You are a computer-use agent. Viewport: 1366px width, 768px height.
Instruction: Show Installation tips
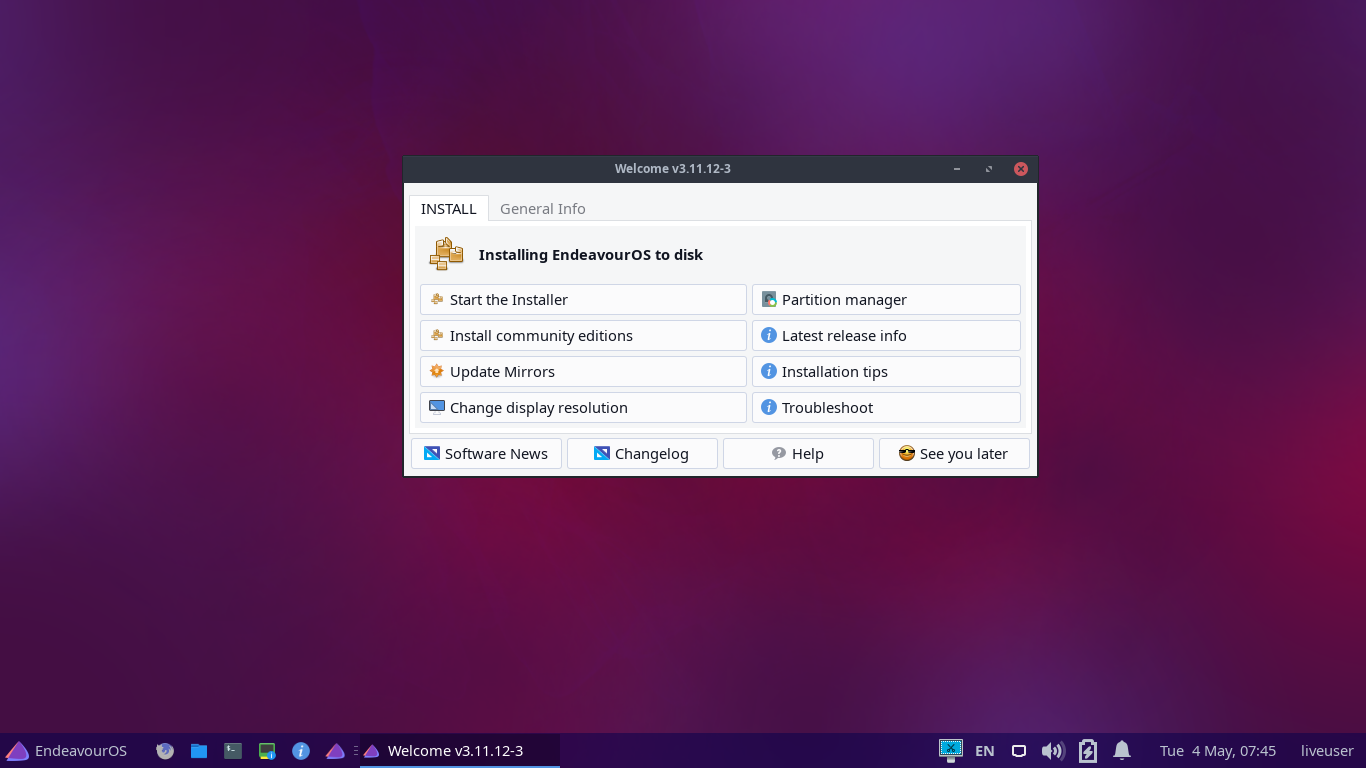[886, 371]
